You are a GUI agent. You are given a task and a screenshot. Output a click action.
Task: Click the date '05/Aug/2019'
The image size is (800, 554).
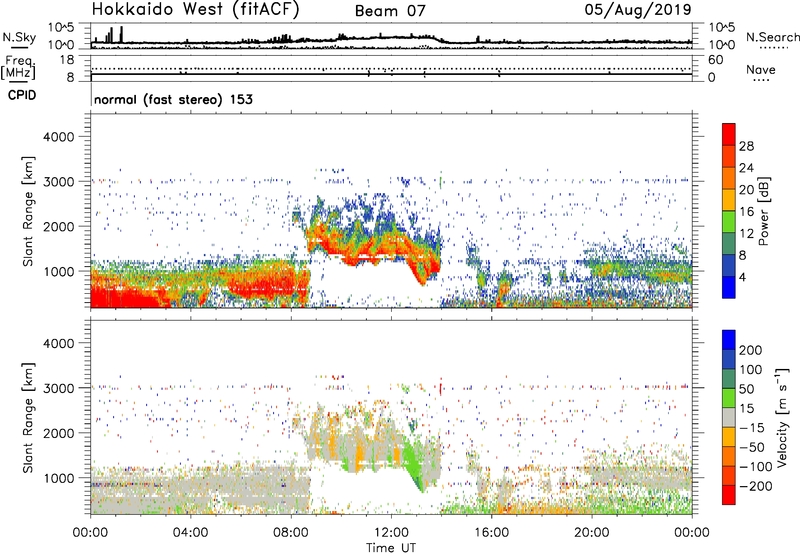638,10
